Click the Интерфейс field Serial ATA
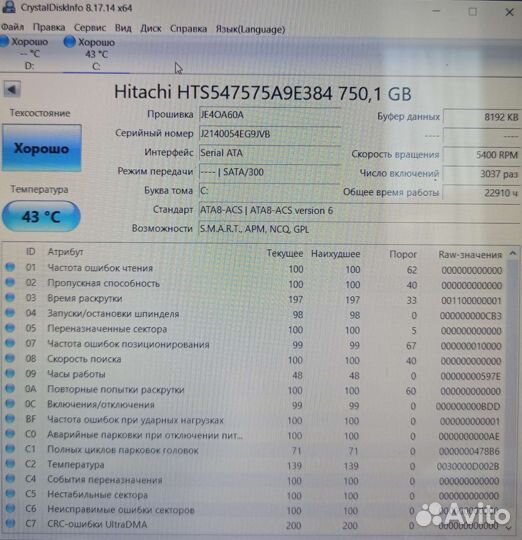522x540 pixels. point(269,153)
